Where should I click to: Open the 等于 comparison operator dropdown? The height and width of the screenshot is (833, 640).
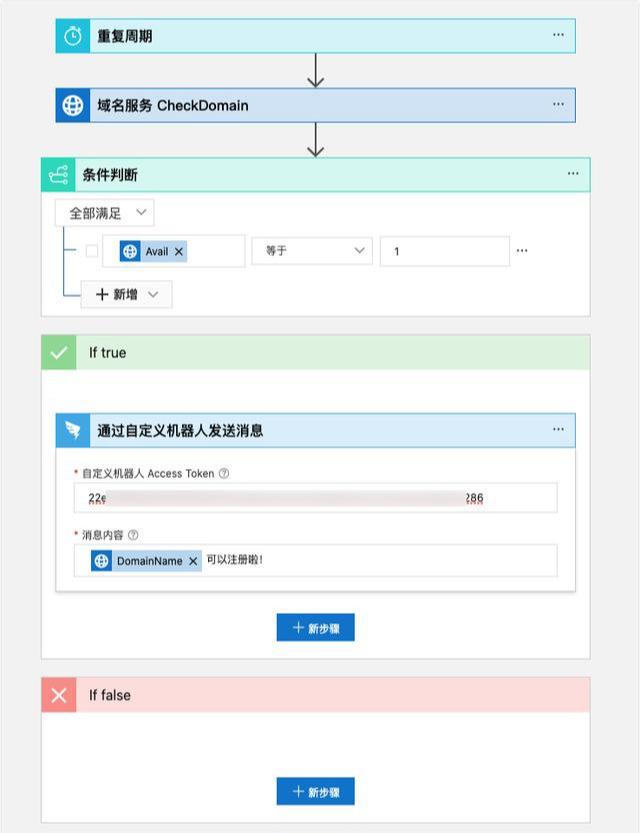(312, 251)
